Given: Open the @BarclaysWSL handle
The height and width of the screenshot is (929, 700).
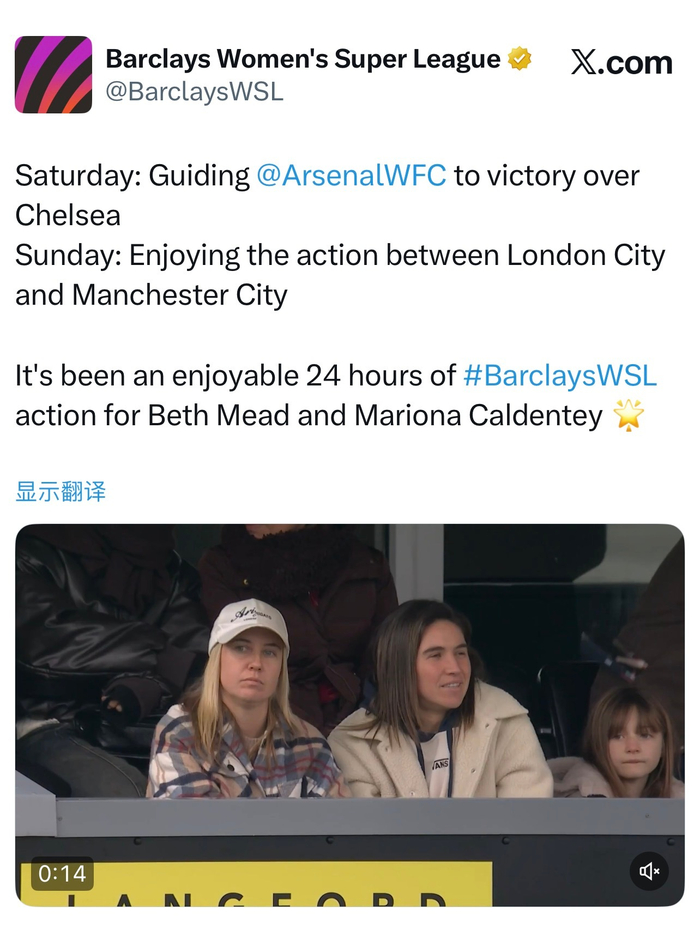Looking at the screenshot, I should (194, 91).
